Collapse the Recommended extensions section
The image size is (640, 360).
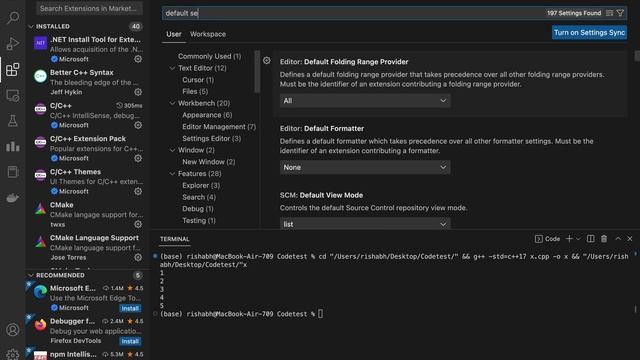click(31, 276)
